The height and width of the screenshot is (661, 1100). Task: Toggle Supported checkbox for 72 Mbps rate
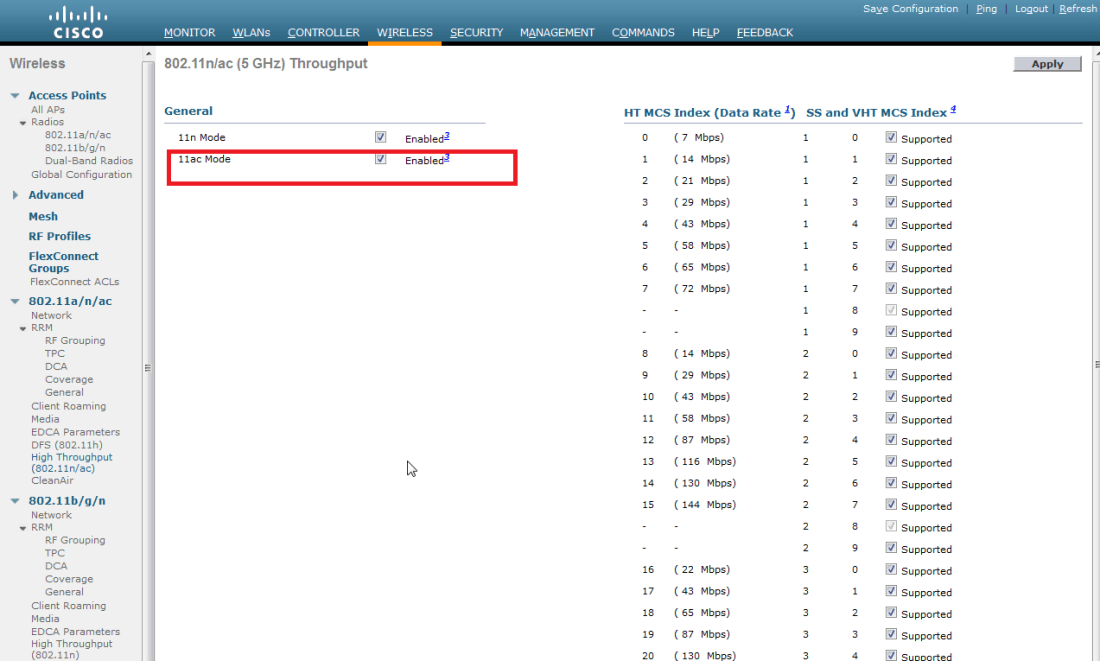[891, 289]
